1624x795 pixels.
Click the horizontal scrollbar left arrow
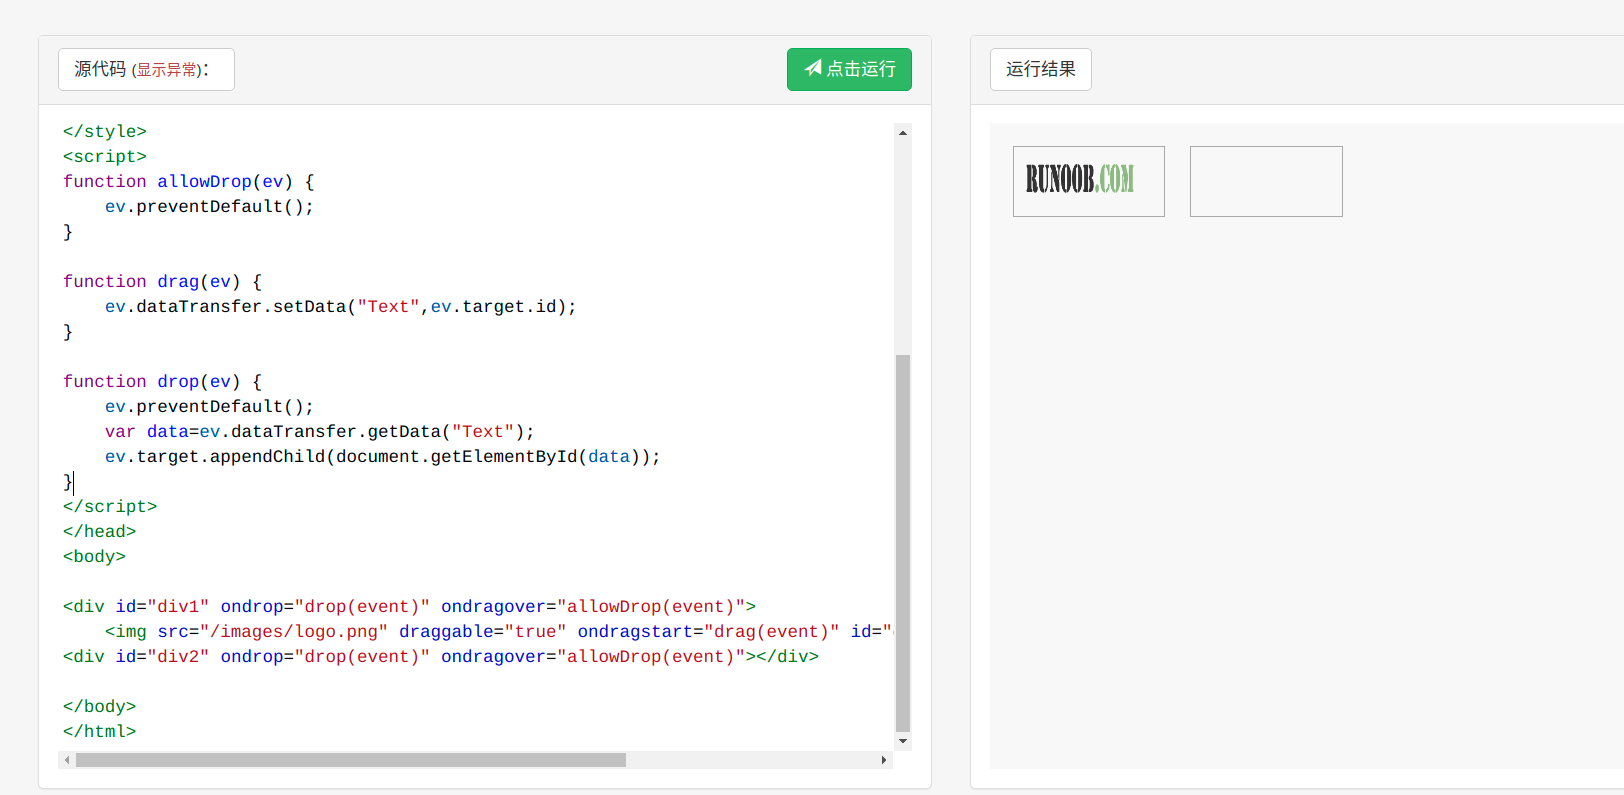[x=67, y=760]
